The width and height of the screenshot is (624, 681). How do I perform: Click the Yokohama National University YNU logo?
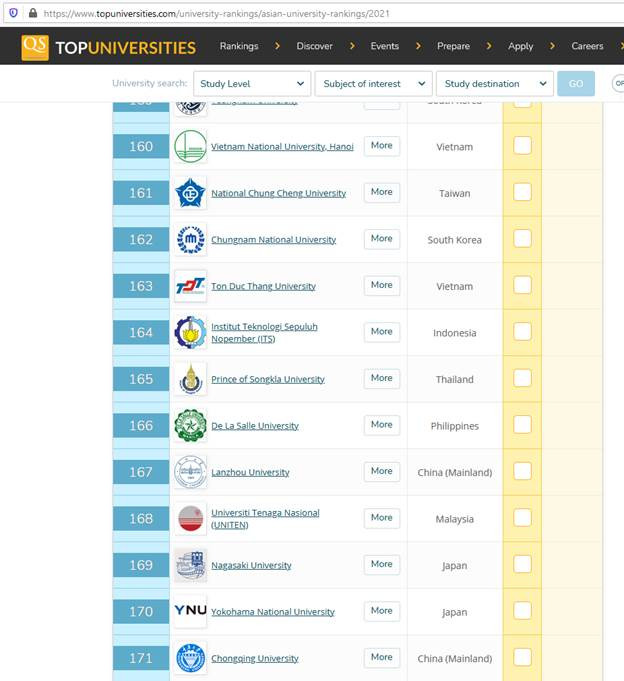190,611
